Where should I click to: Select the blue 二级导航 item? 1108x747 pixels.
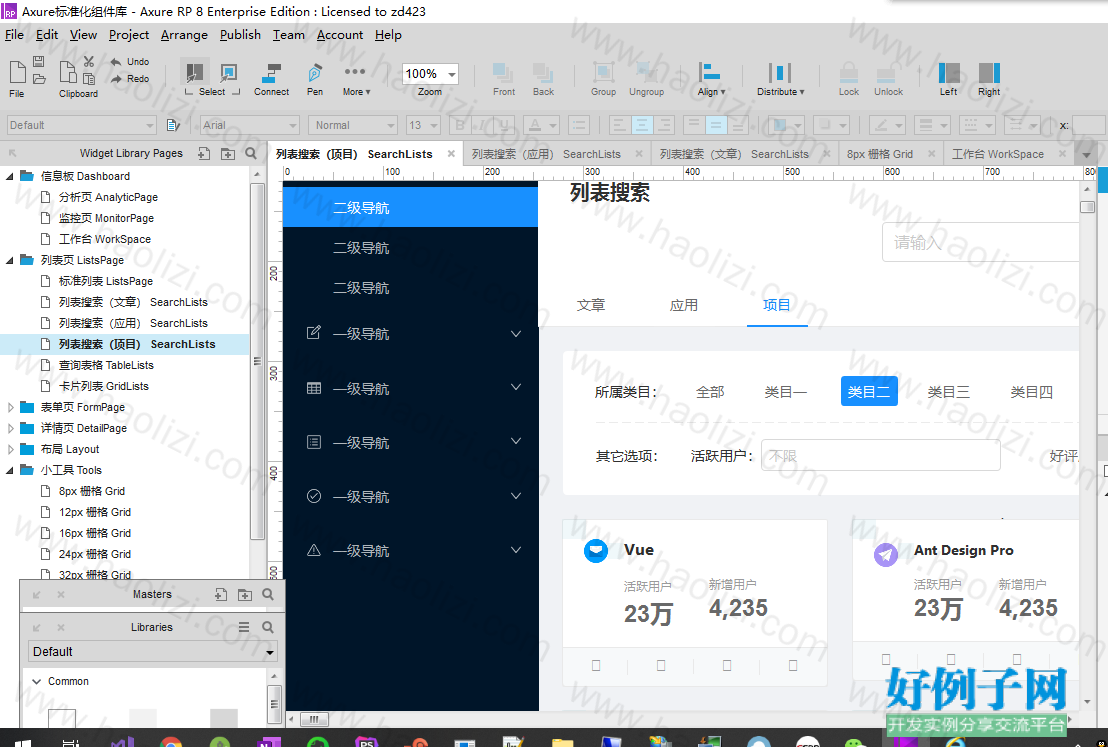coord(411,207)
